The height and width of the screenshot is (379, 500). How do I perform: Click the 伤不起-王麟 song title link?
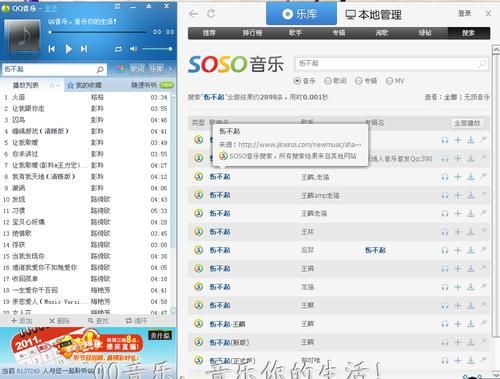click(227, 324)
